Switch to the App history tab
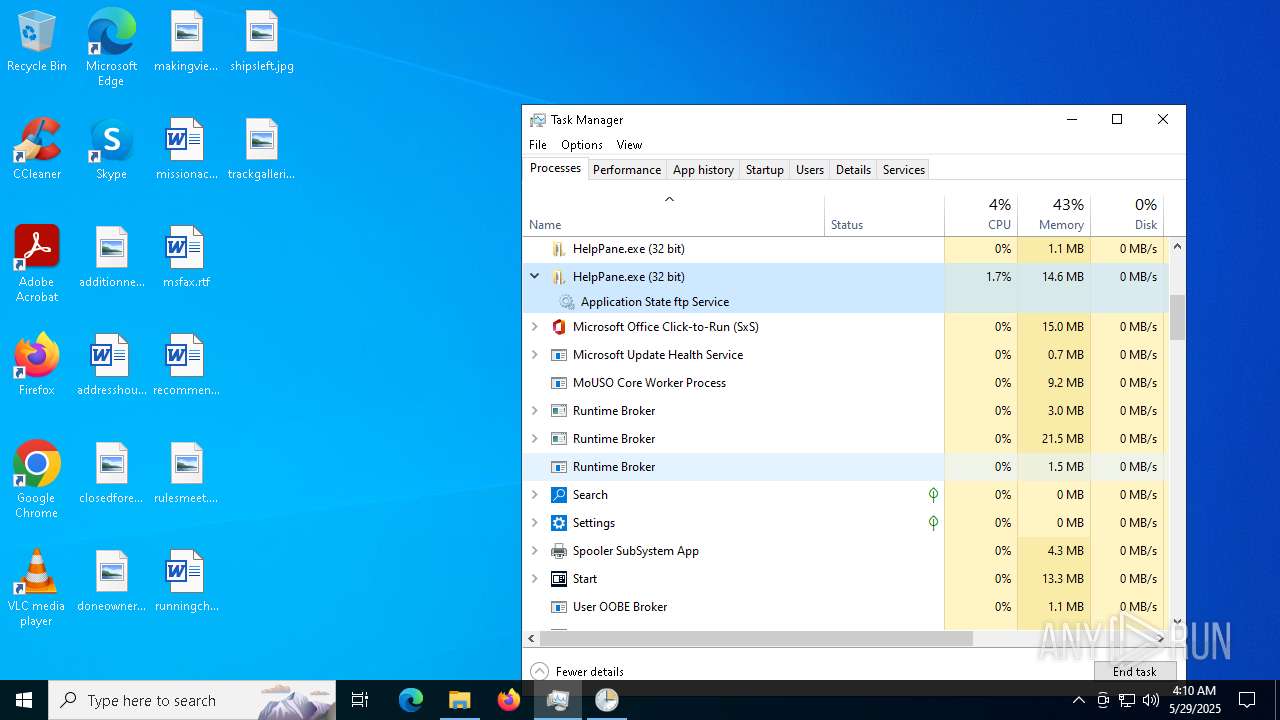 click(x=703, y=170)
